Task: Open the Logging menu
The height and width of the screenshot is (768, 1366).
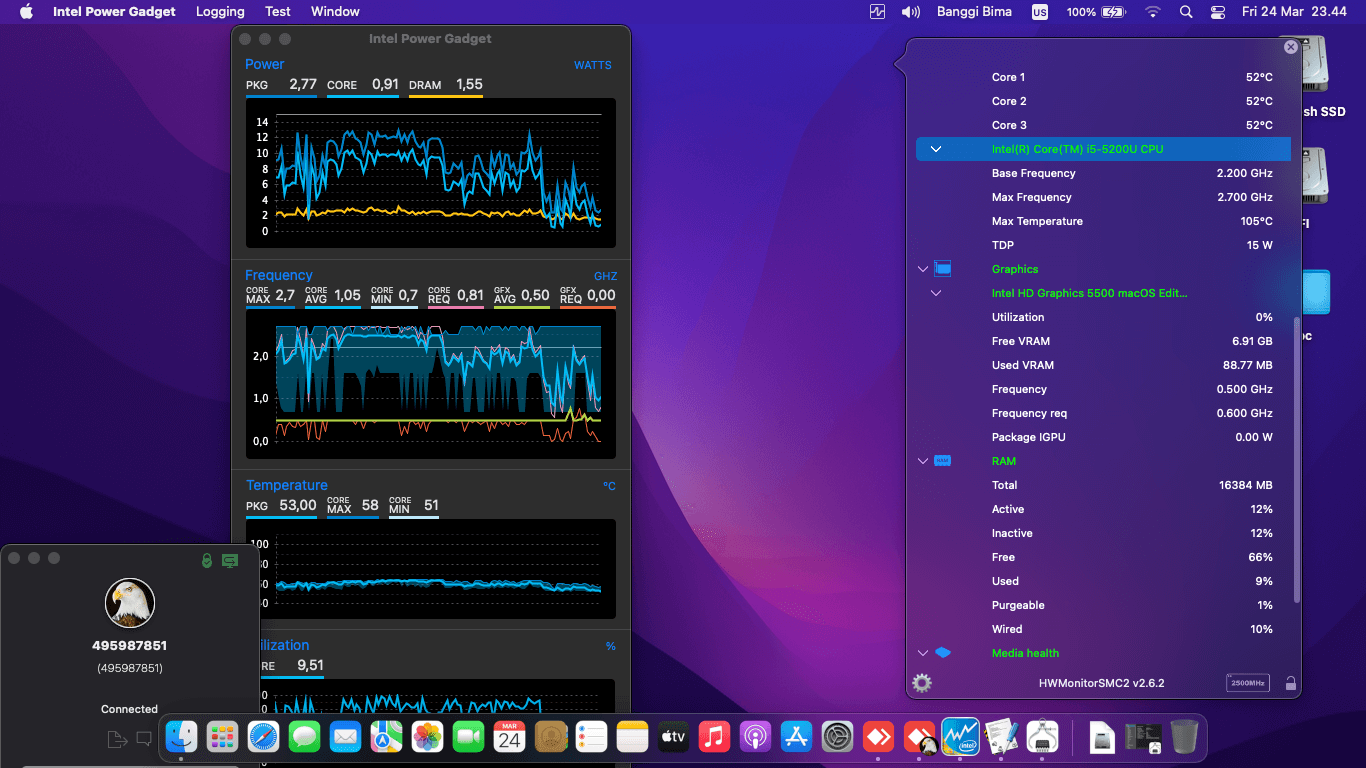Action: point(220,11)
